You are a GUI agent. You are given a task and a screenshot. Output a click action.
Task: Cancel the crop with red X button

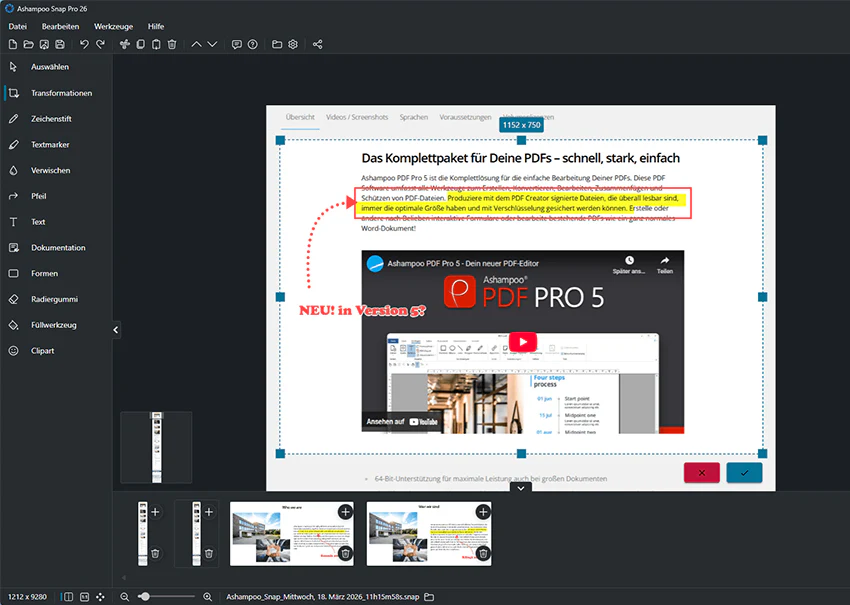click(701, 473)
